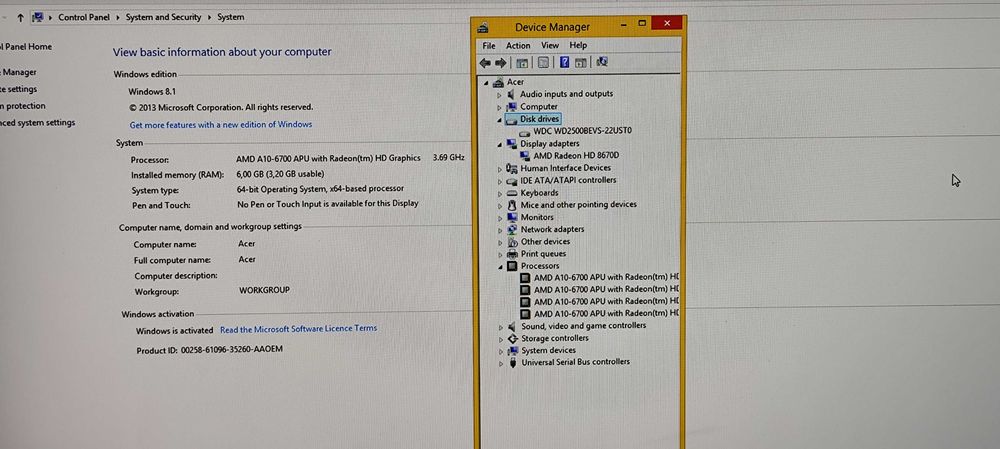Click the chip icon beside Processors category
The height and width of the screenshot is (449, 1000).
pyautogui.click(x=512, y=266)
